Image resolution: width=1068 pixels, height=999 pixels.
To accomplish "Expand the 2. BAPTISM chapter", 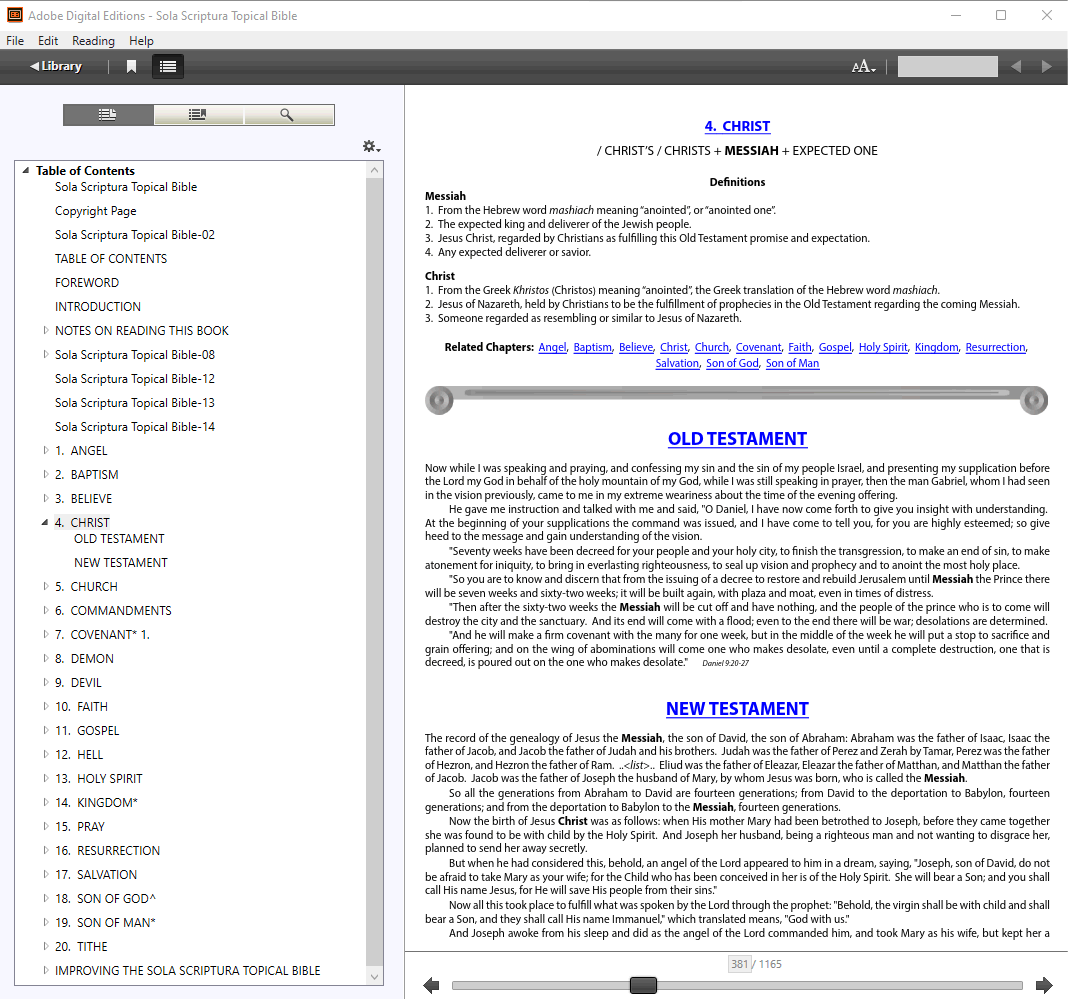I will coord(46,474).
